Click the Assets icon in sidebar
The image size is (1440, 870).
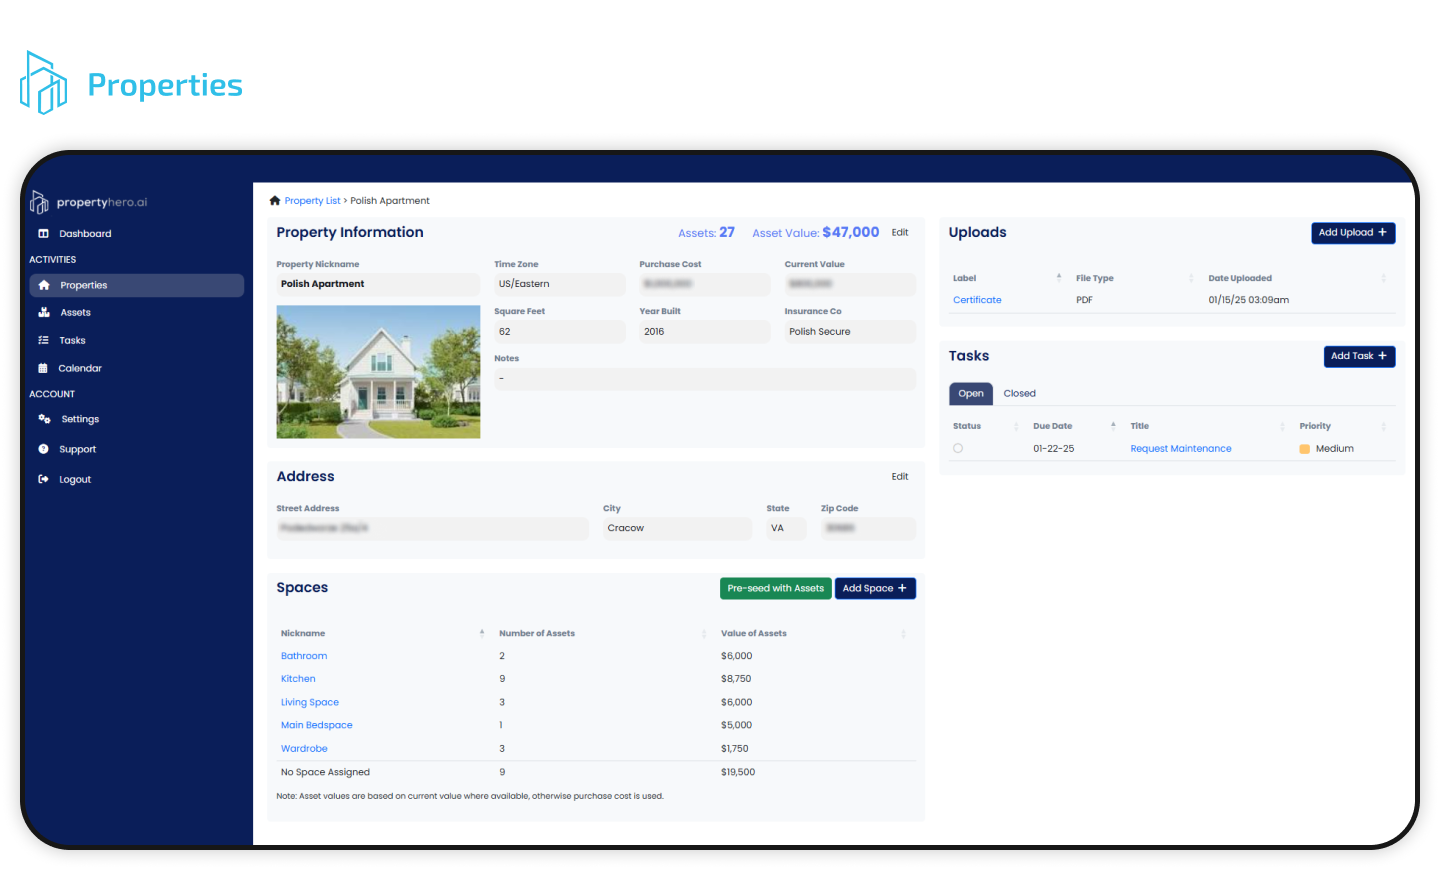pyautogui.click(x=44, y=313)
